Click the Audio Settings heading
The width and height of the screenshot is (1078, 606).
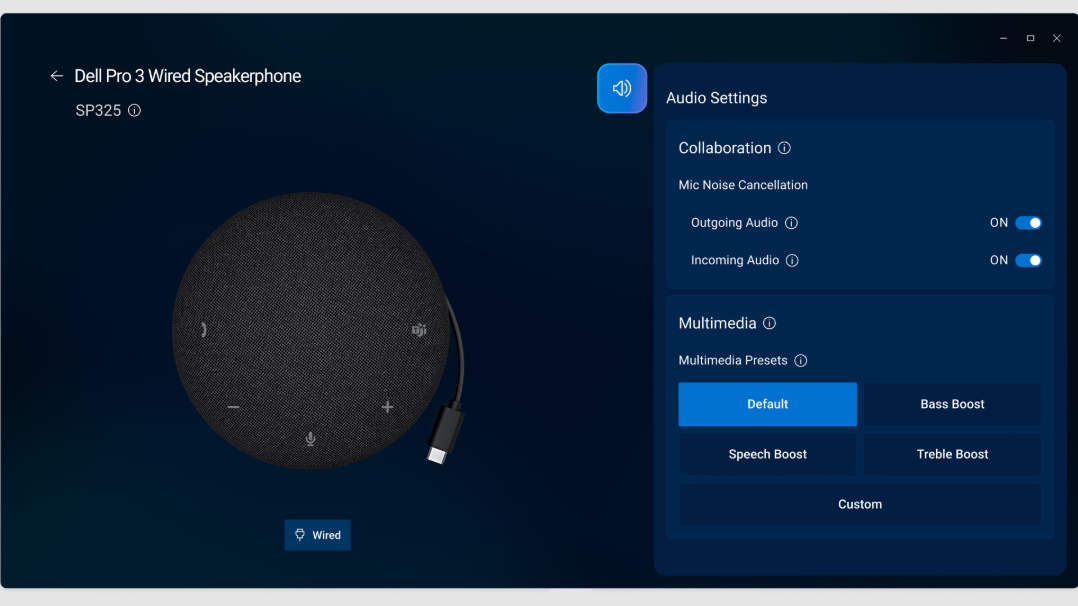pyautogui.click(x=716, y=98)
